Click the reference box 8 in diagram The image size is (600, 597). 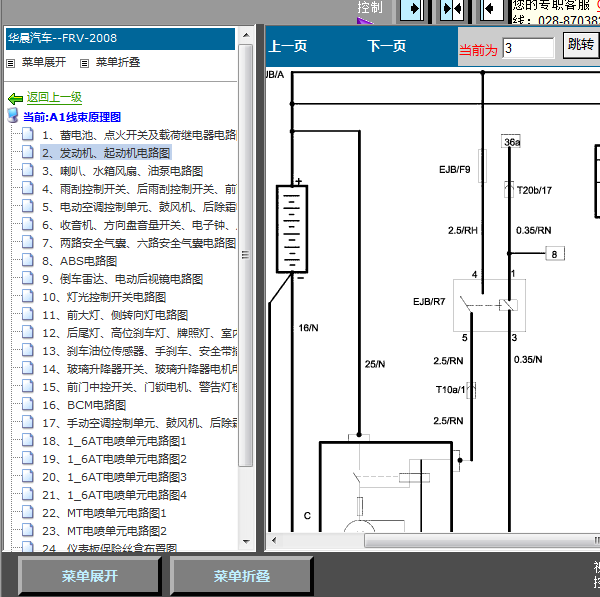click(x=554, y=254)
